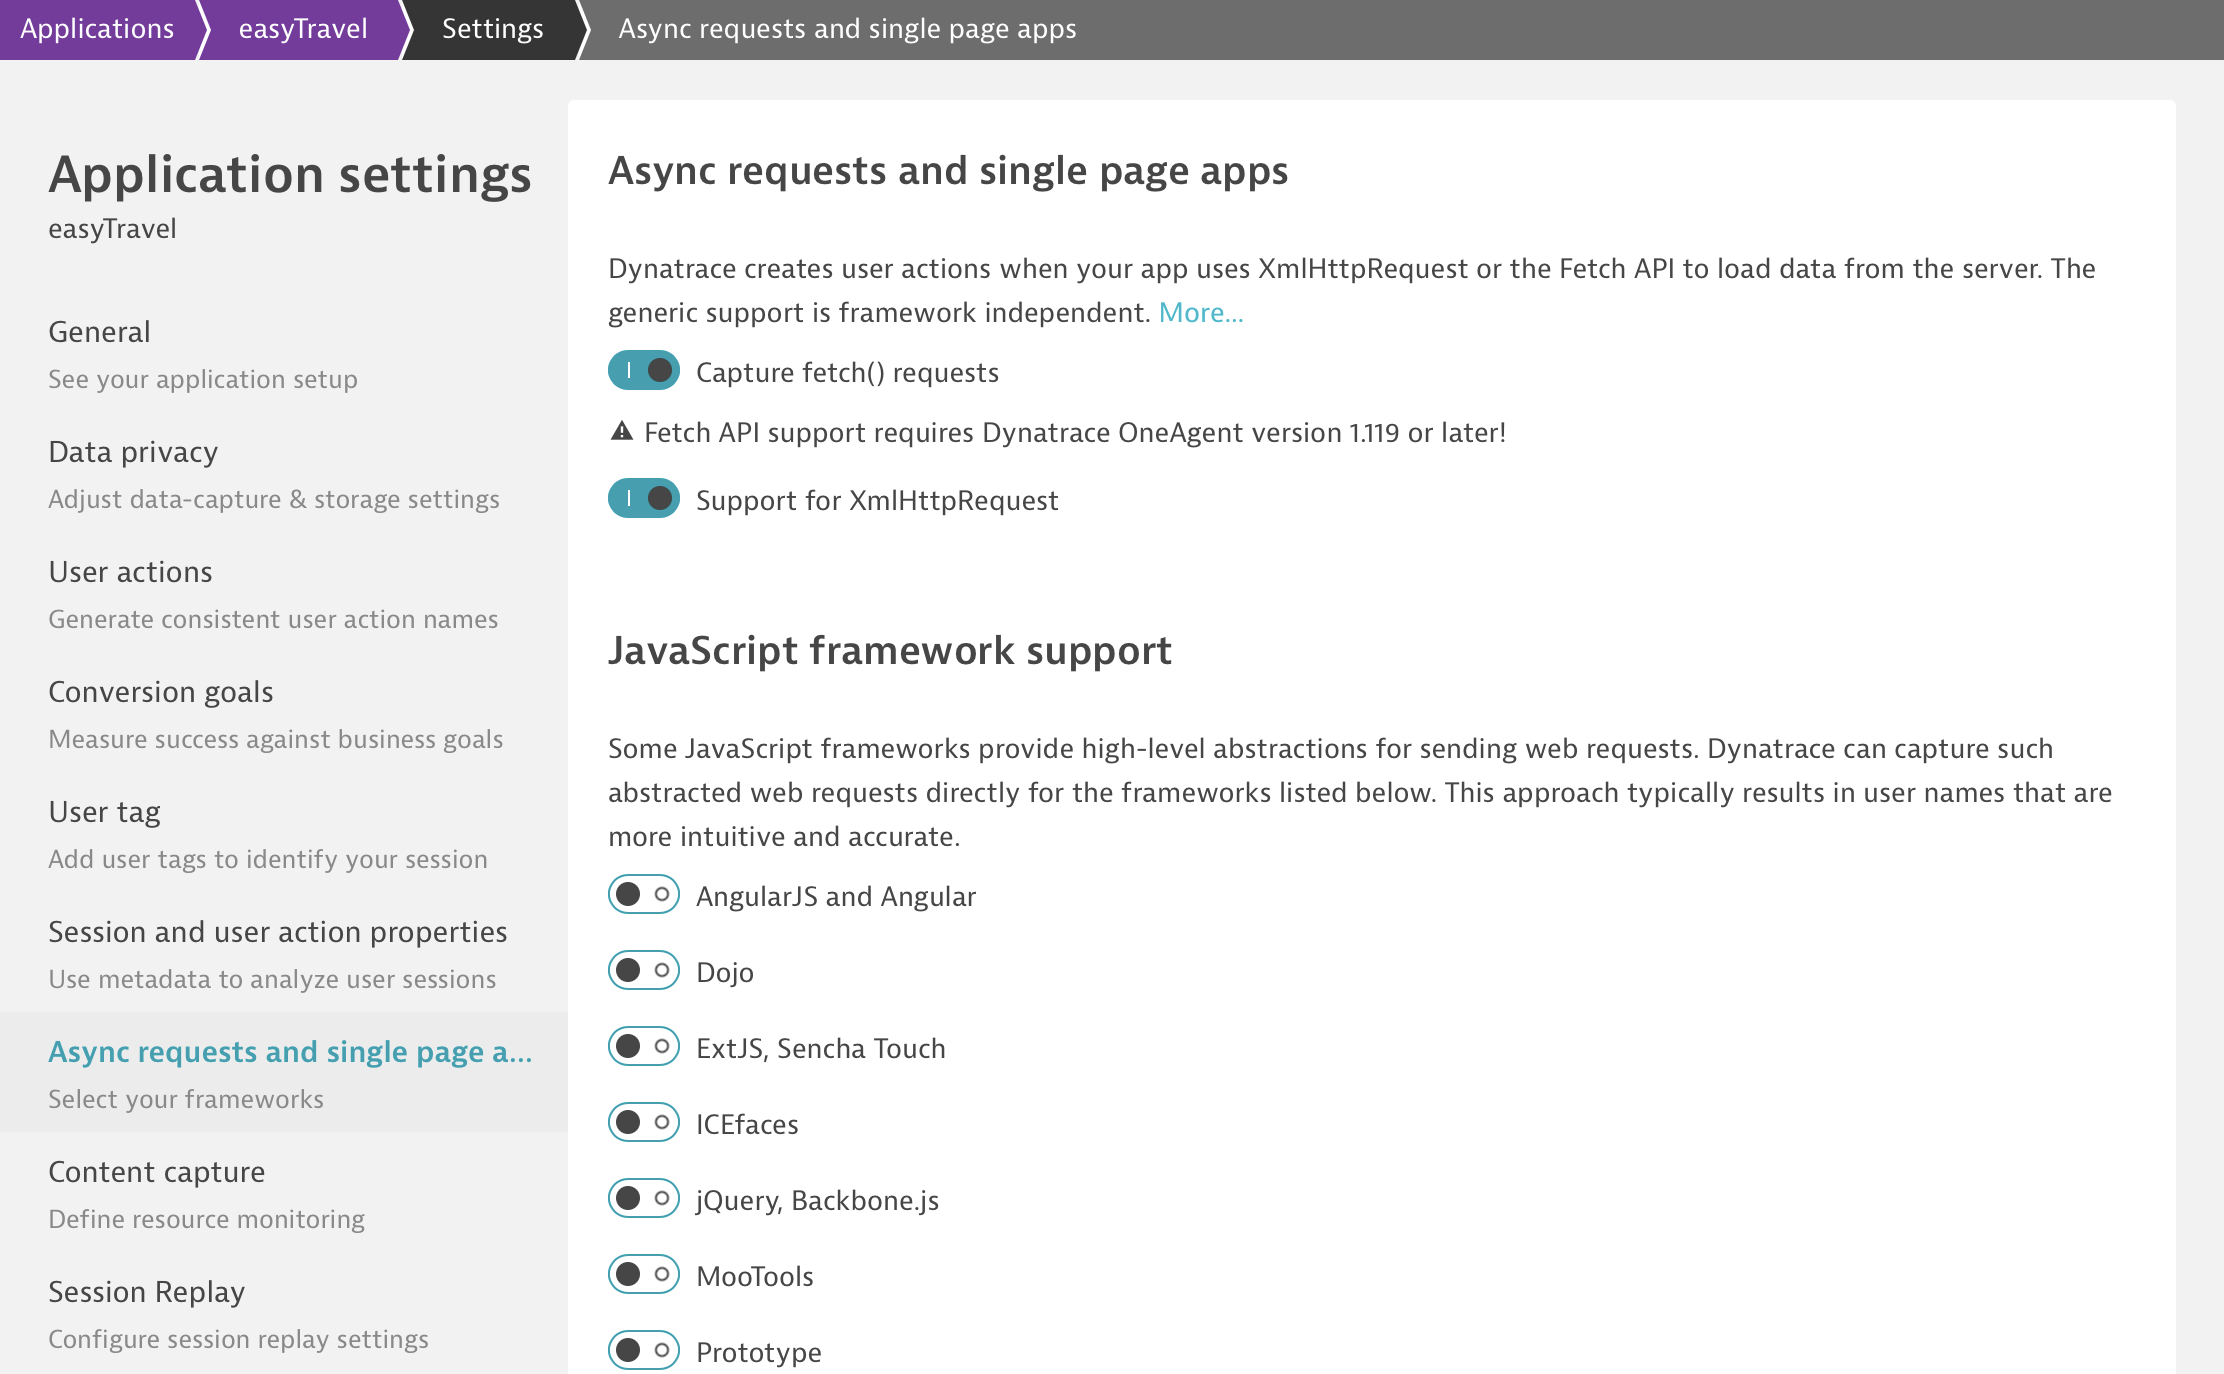Go to Session Replay settings
Screen dimensions: 2224x1374
pyautogui.click(x=147, y=1292)
